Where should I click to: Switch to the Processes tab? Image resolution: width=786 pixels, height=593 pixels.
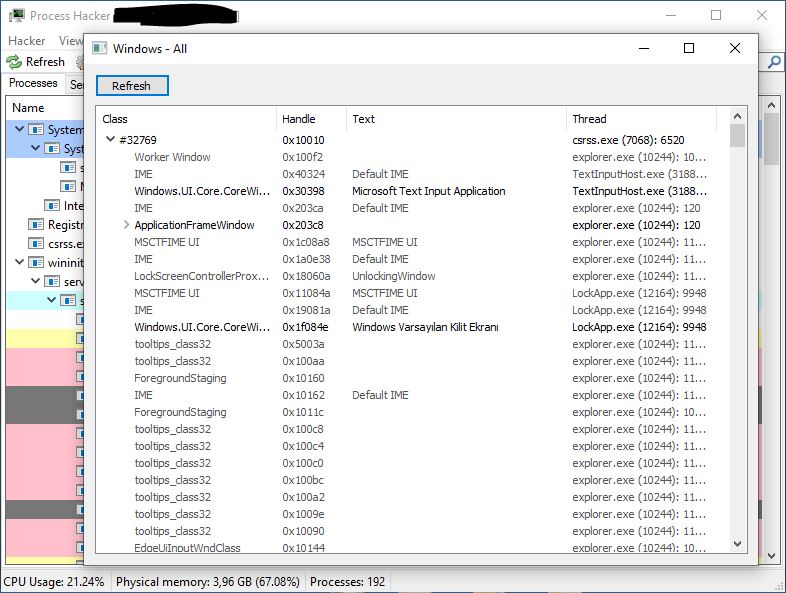pyautogui.click(x=33, y=83)
